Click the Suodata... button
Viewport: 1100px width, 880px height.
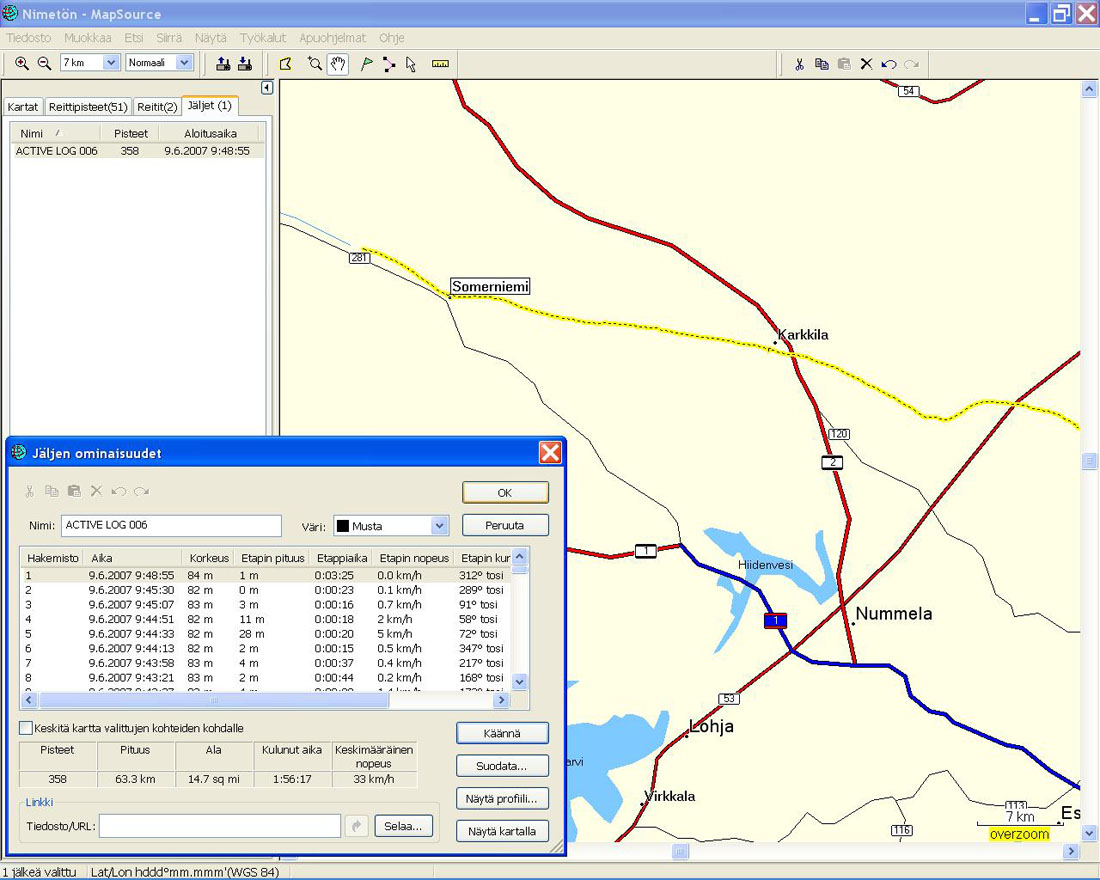[x=502, y=766]
